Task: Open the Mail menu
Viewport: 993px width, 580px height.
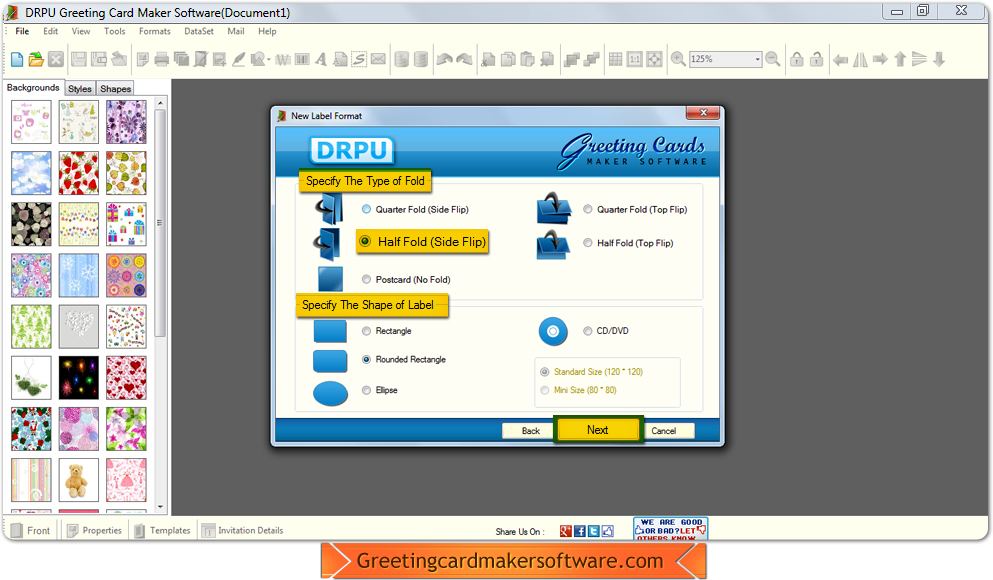Action: click(236, 31)
